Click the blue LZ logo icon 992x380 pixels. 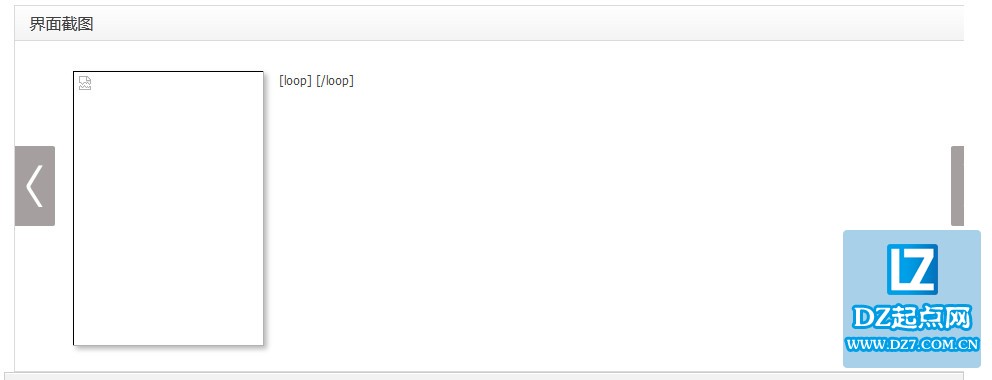(x=912, y=269)
